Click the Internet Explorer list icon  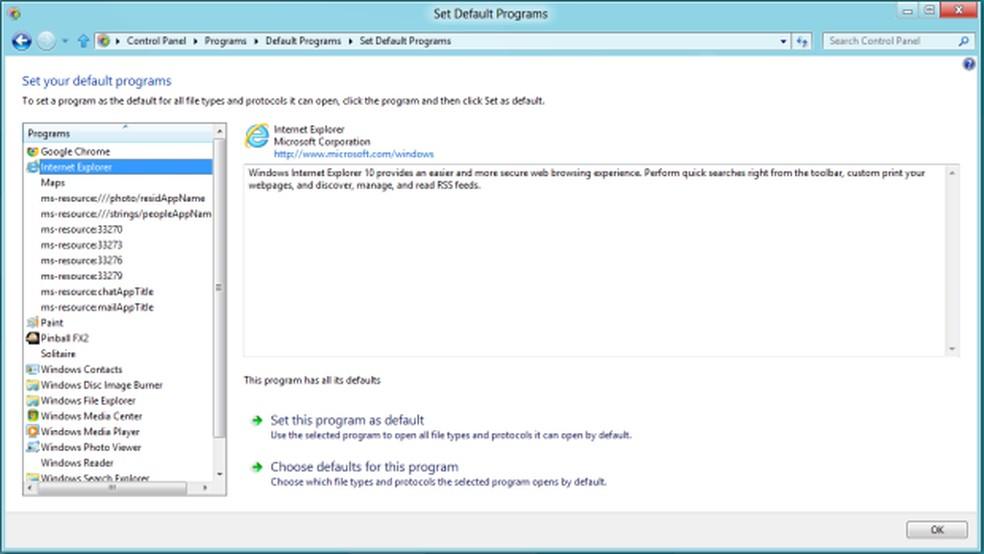[33, 167]
